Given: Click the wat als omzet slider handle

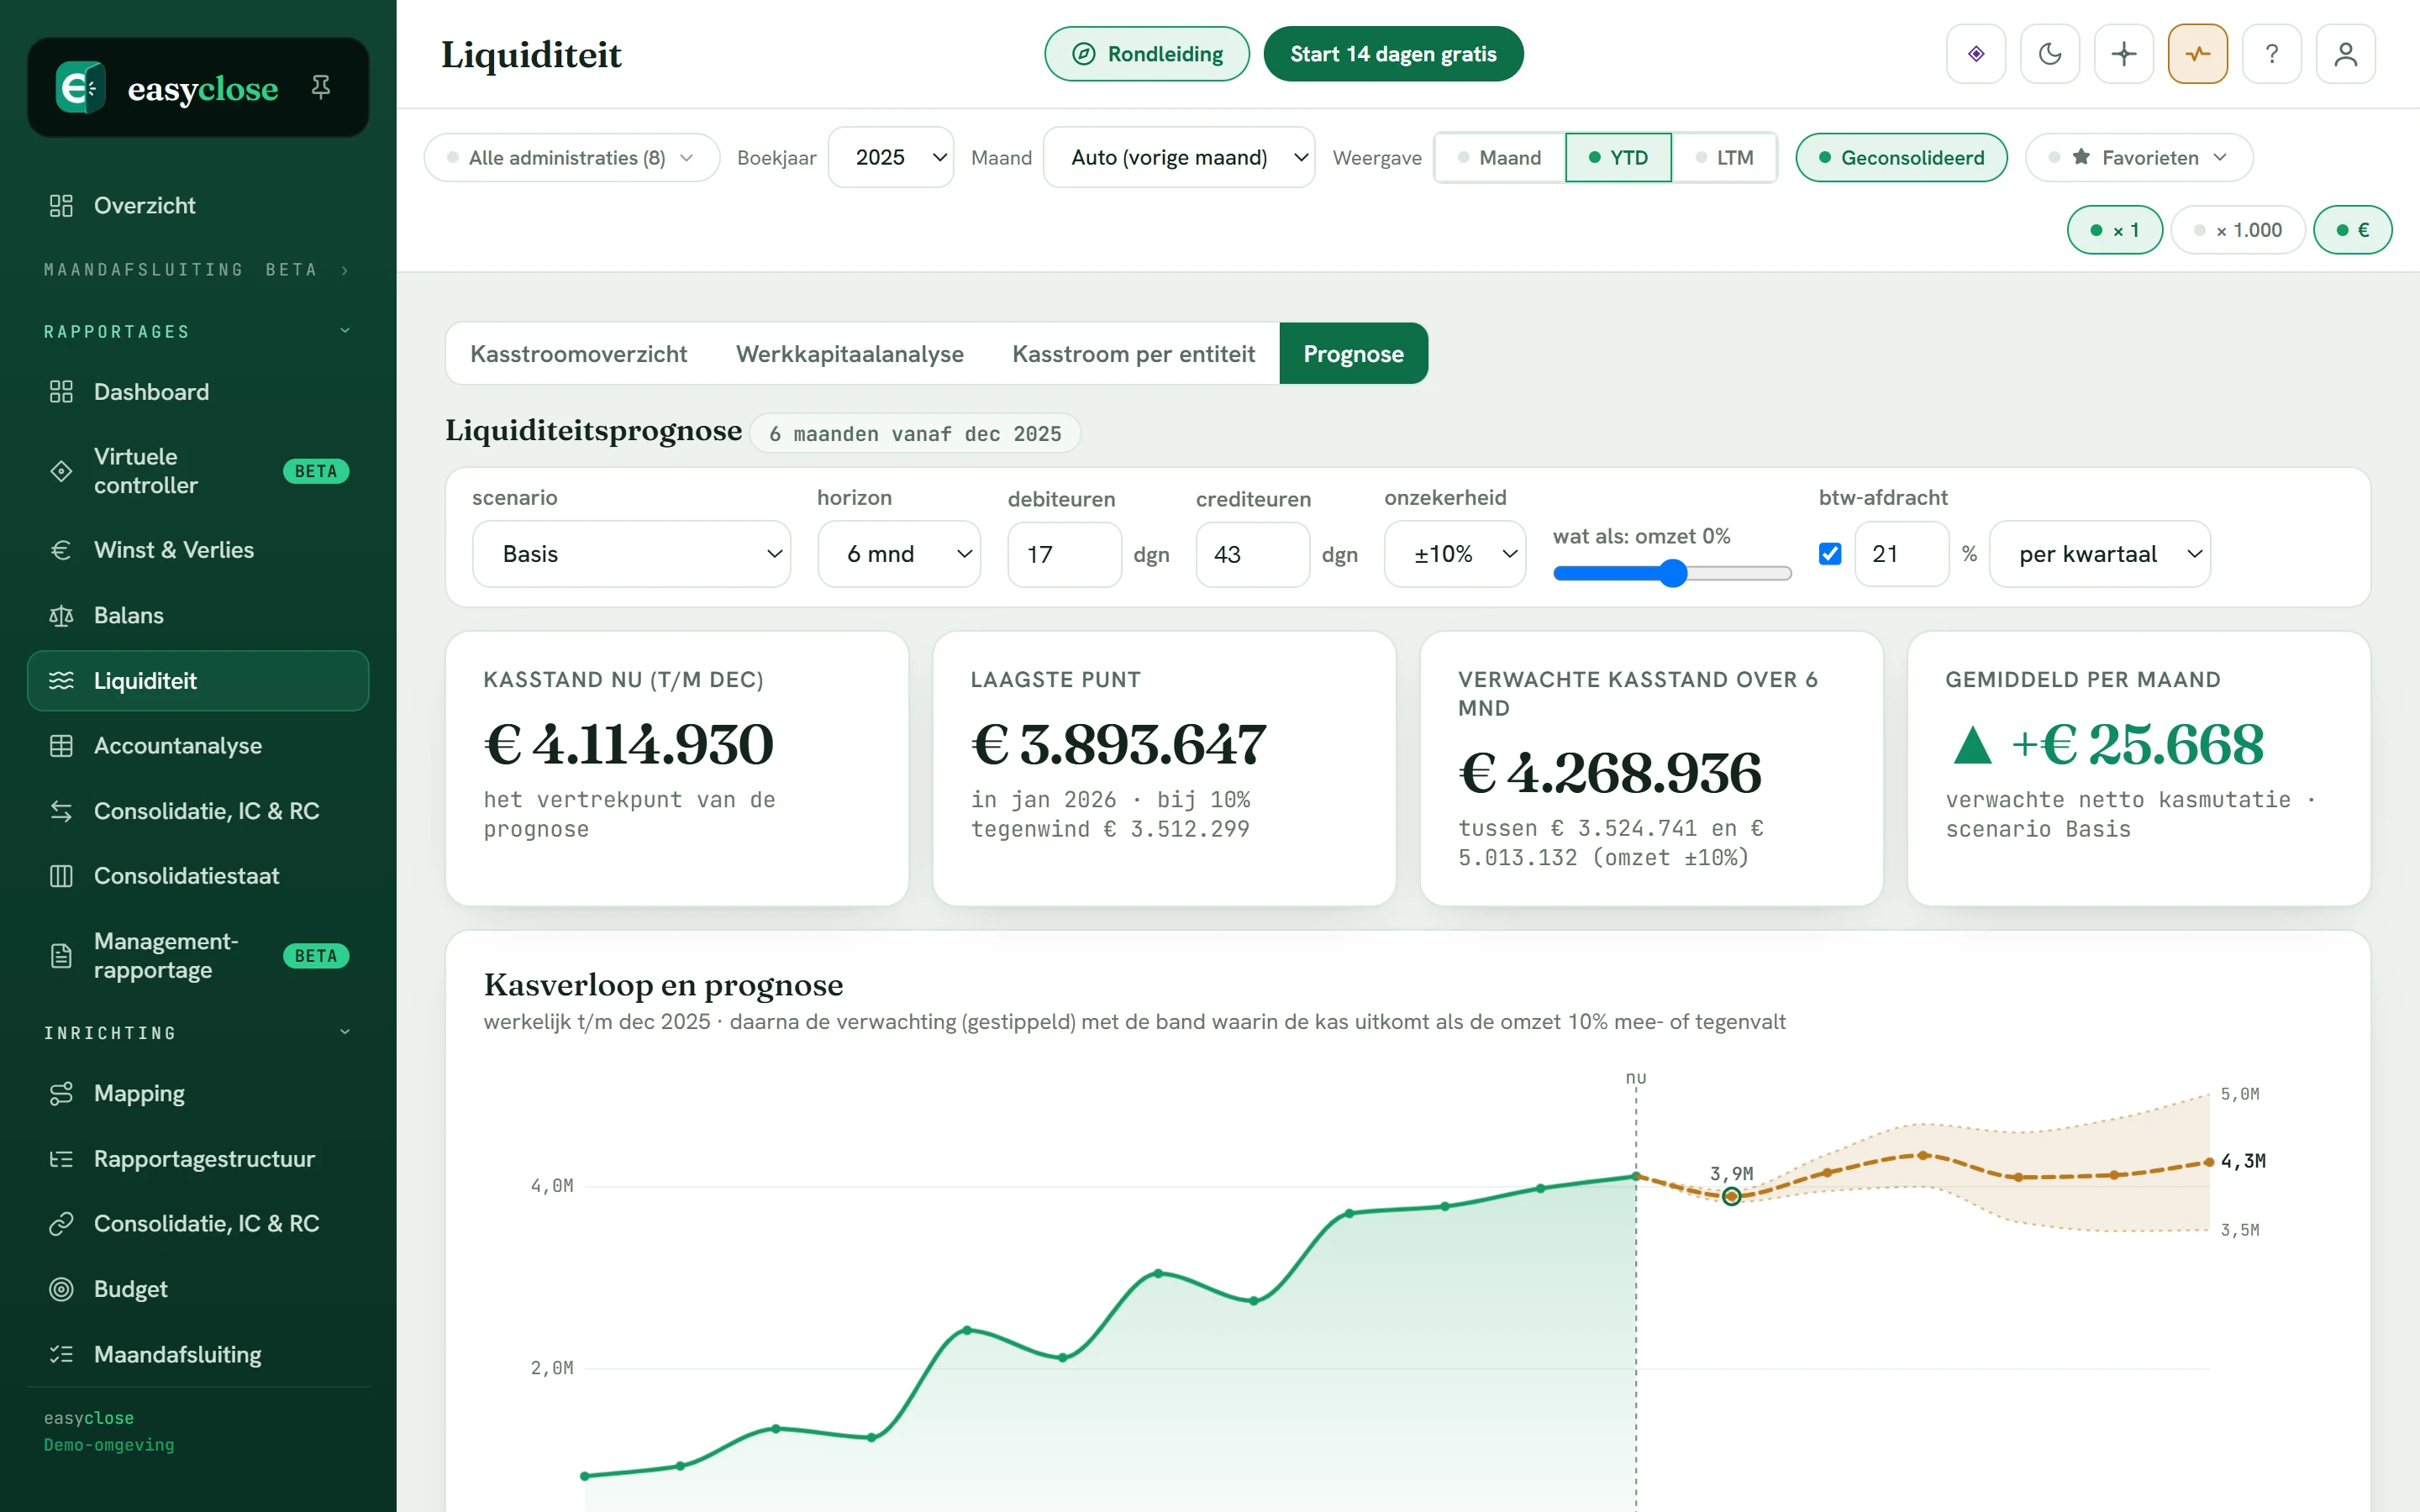Looking at the screenshot, I should [x=1673, y=573].
